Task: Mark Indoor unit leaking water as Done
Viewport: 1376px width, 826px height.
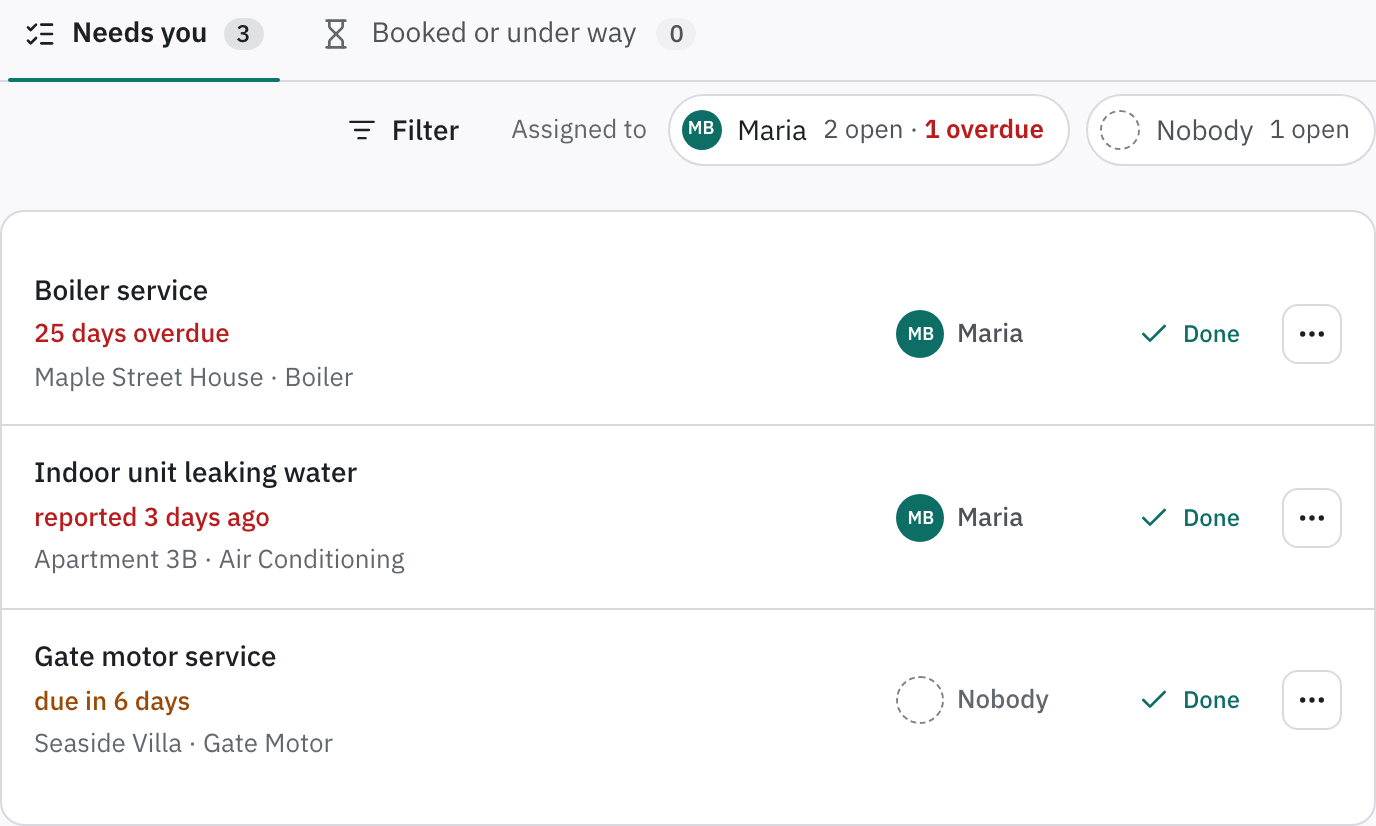Action: click(1190, 518)
